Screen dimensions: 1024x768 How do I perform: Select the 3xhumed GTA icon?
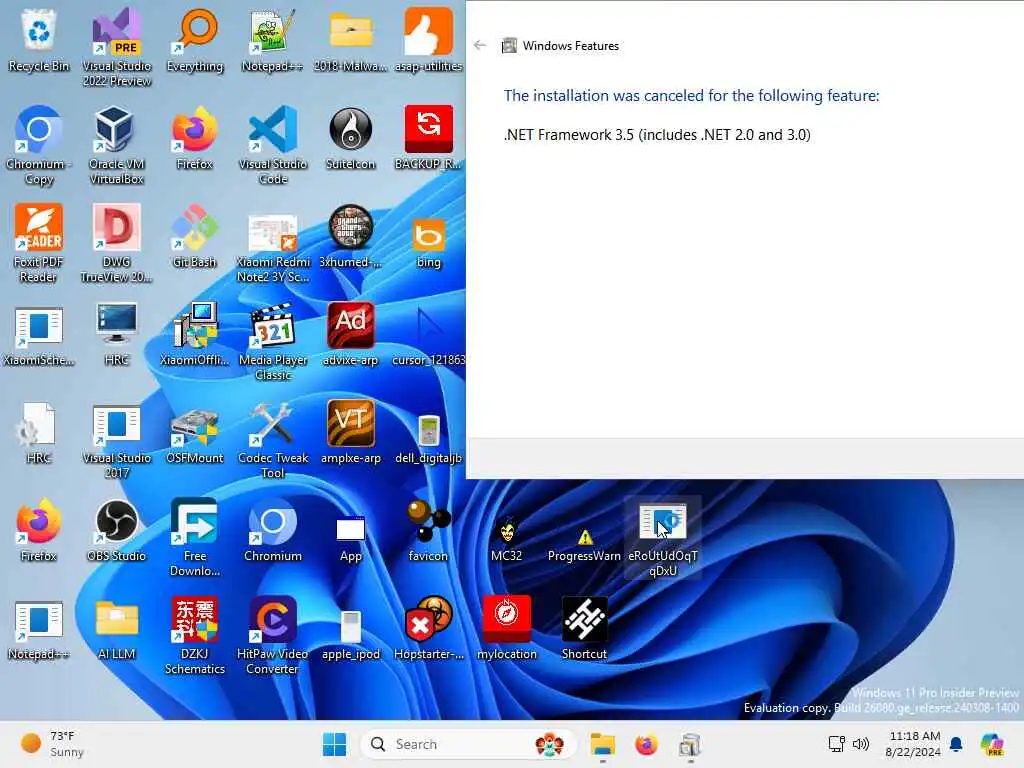351,236
